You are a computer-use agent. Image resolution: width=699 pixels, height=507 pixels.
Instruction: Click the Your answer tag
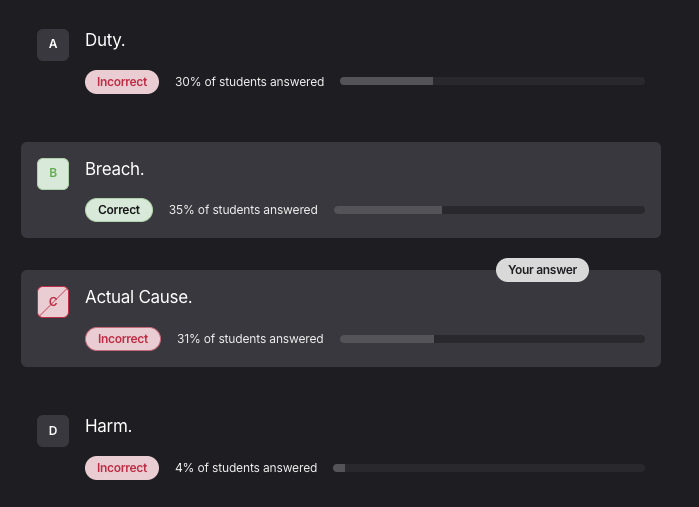542,270
